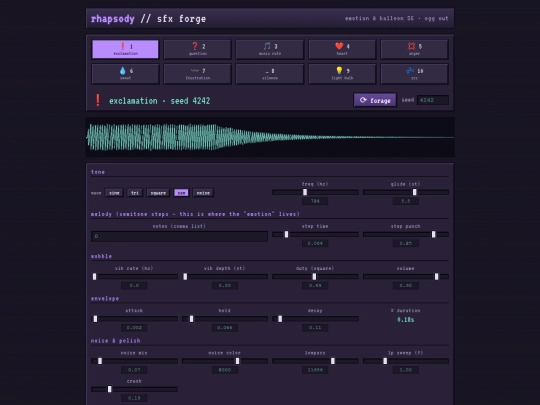Adjust the volume slider
Viewport: 540px width, 405px height.
pyautogui.click(x=406, y=277)
